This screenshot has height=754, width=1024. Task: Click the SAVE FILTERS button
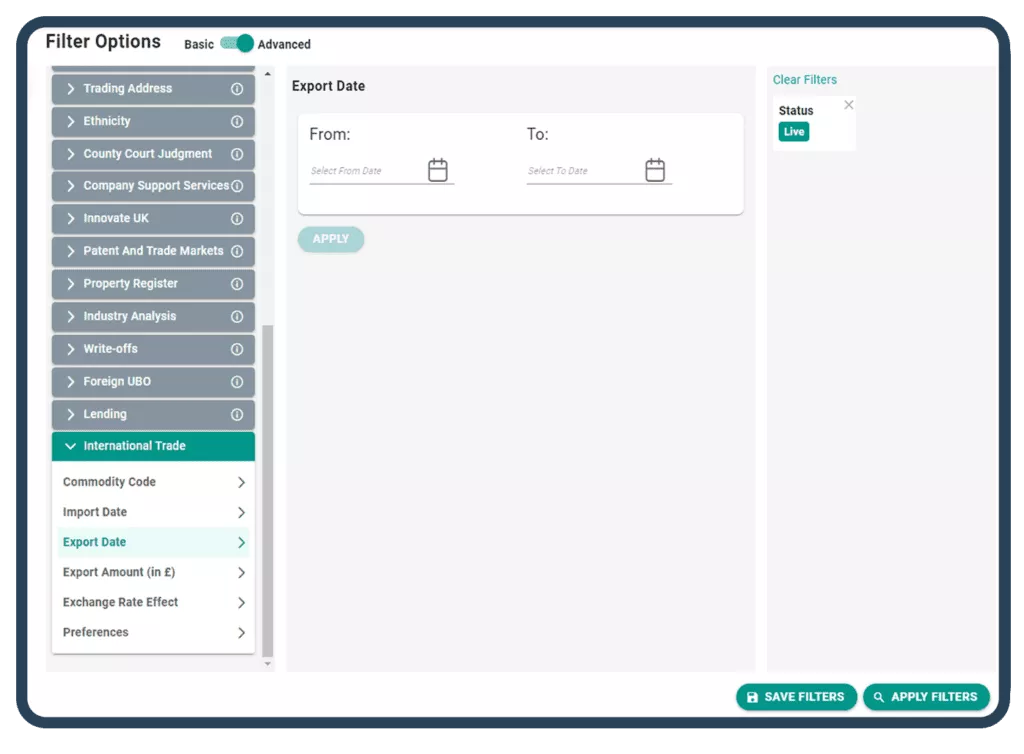click(x=796, y=697)
